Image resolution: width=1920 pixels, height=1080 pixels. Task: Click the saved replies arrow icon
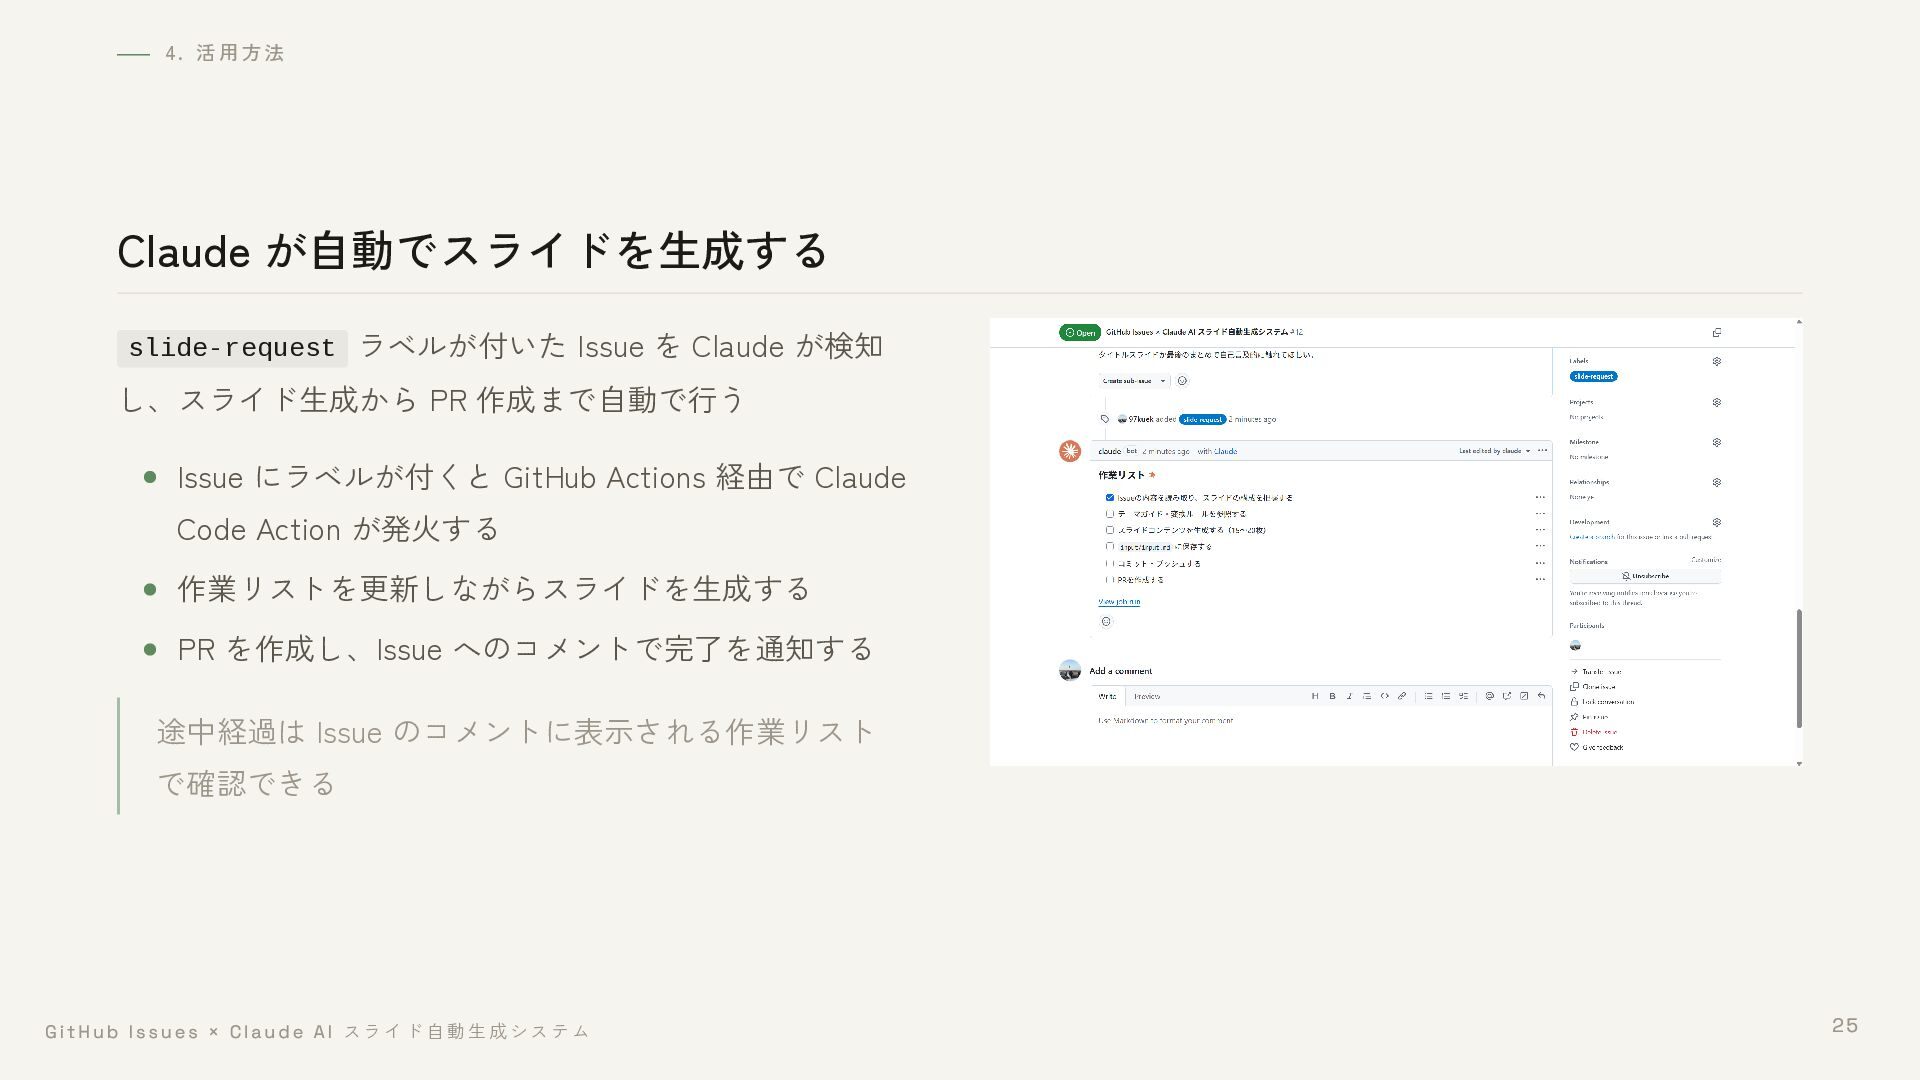(x=1541, y=696)
